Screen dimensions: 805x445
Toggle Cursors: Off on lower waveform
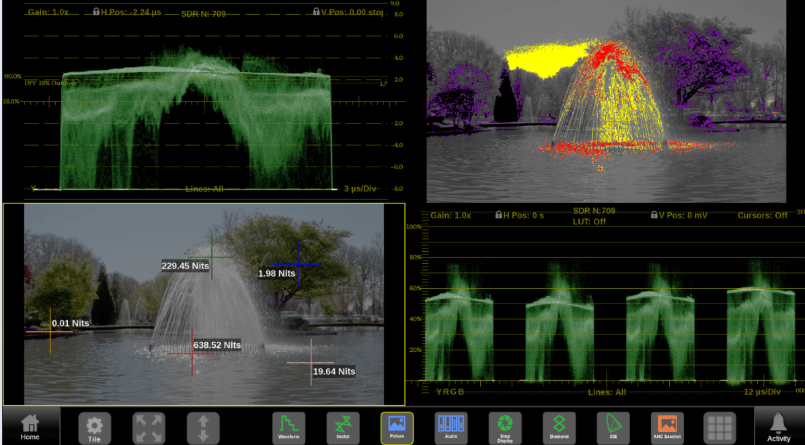[x=761, y=215]
